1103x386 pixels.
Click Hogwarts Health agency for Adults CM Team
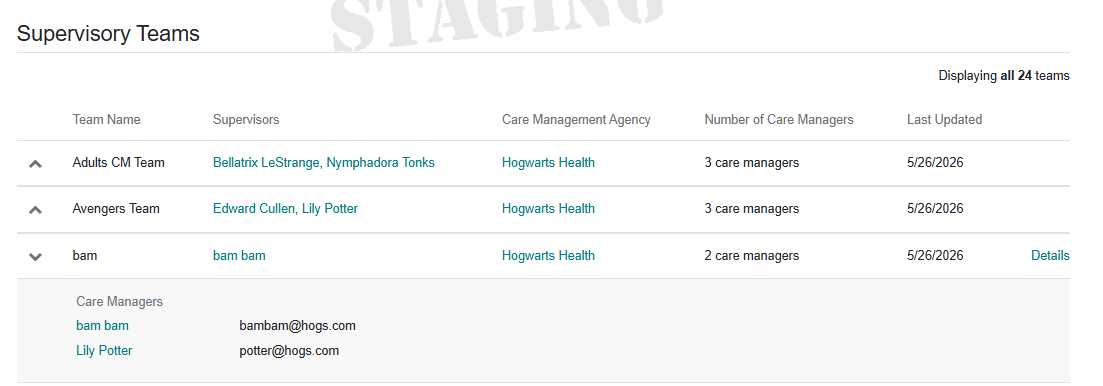point(548,162)
